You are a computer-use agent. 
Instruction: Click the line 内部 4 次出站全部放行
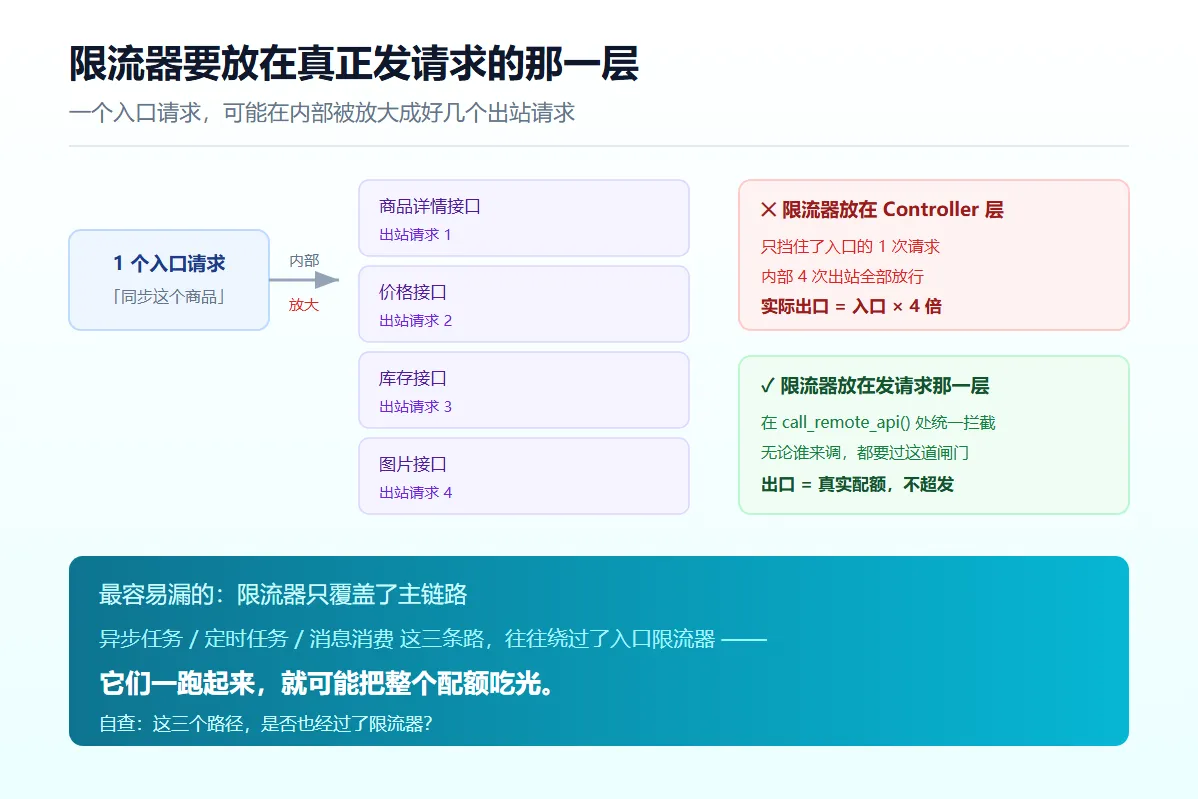(843, 277)
